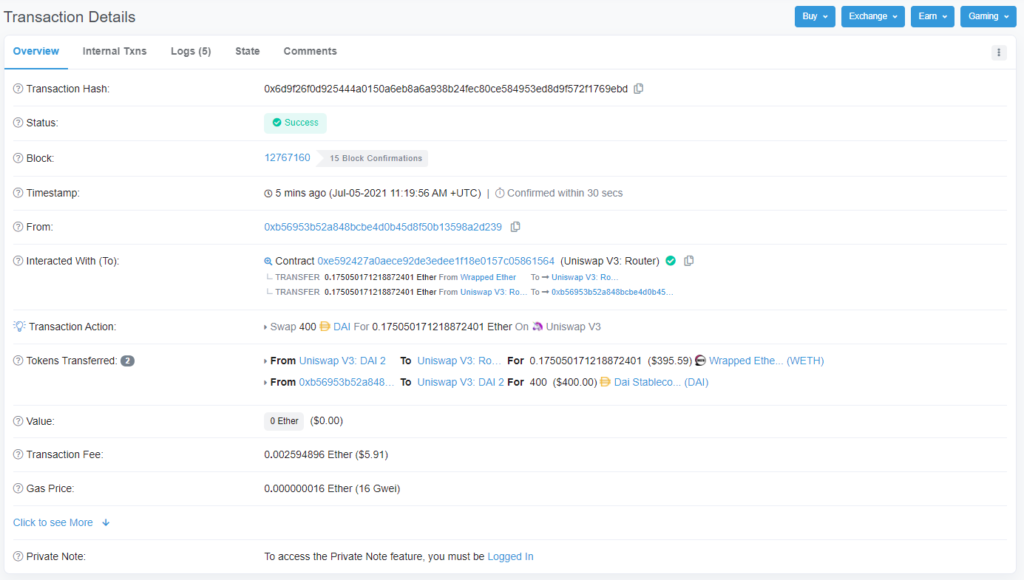The height and width of the screenshot is (580, 1024).
Task: Click the help icon beside Value
Action: pos(18,421)
